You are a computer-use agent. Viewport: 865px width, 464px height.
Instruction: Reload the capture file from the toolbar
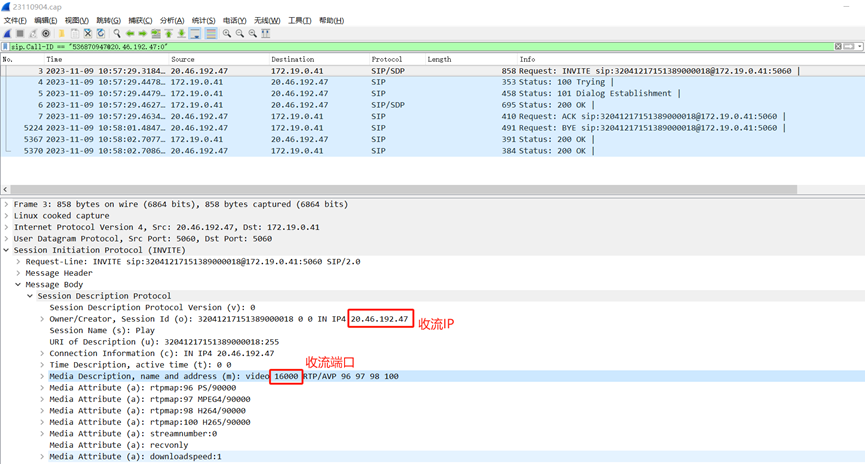pos(101,33)
